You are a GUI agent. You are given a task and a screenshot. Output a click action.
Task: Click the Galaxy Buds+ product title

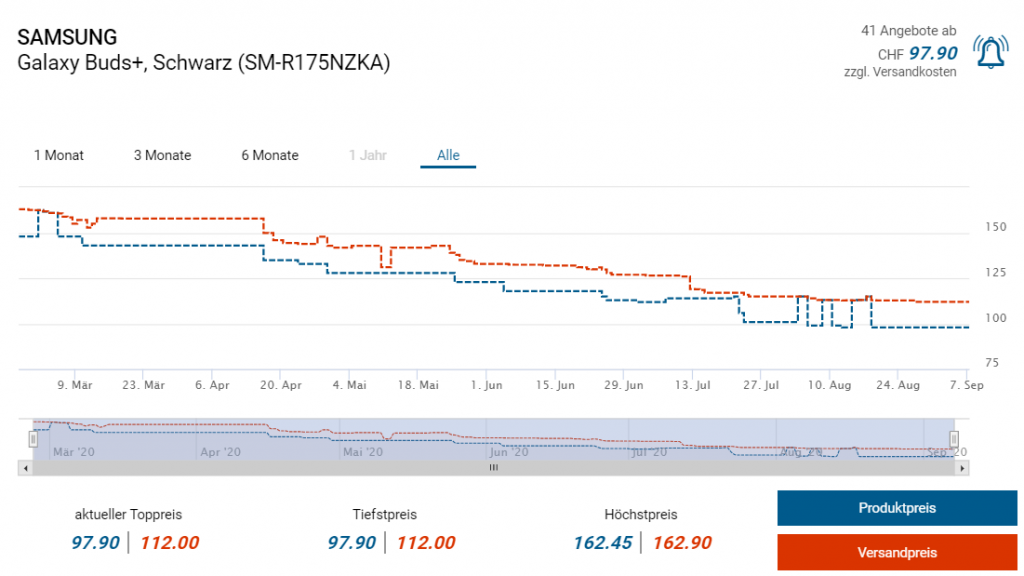click(204, 62)
